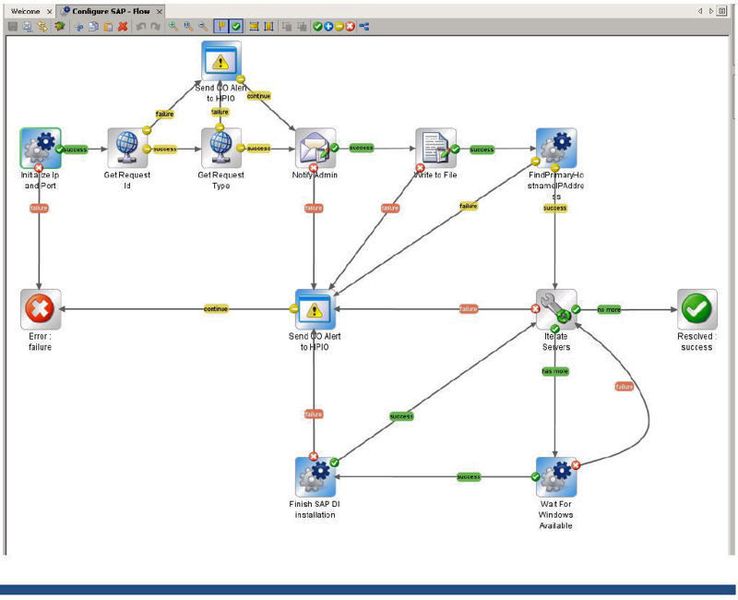Select the Notify Admin mail step
The width and height of the screenshot is (738, 600).
pos(315,148)
